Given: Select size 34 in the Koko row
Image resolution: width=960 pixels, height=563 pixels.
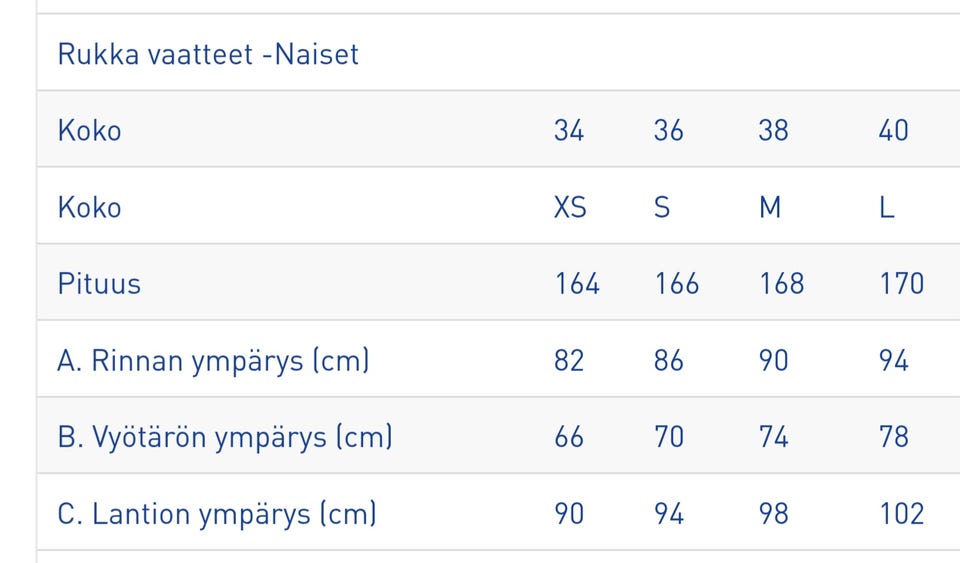Looking at the screenshot, I should (569, 131).
